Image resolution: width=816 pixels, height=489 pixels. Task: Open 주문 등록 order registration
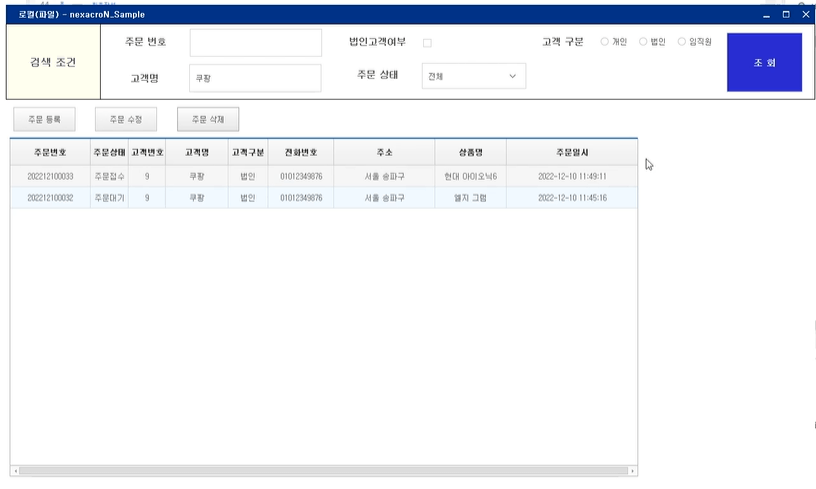pyautogui.click(x=44, y=120)
